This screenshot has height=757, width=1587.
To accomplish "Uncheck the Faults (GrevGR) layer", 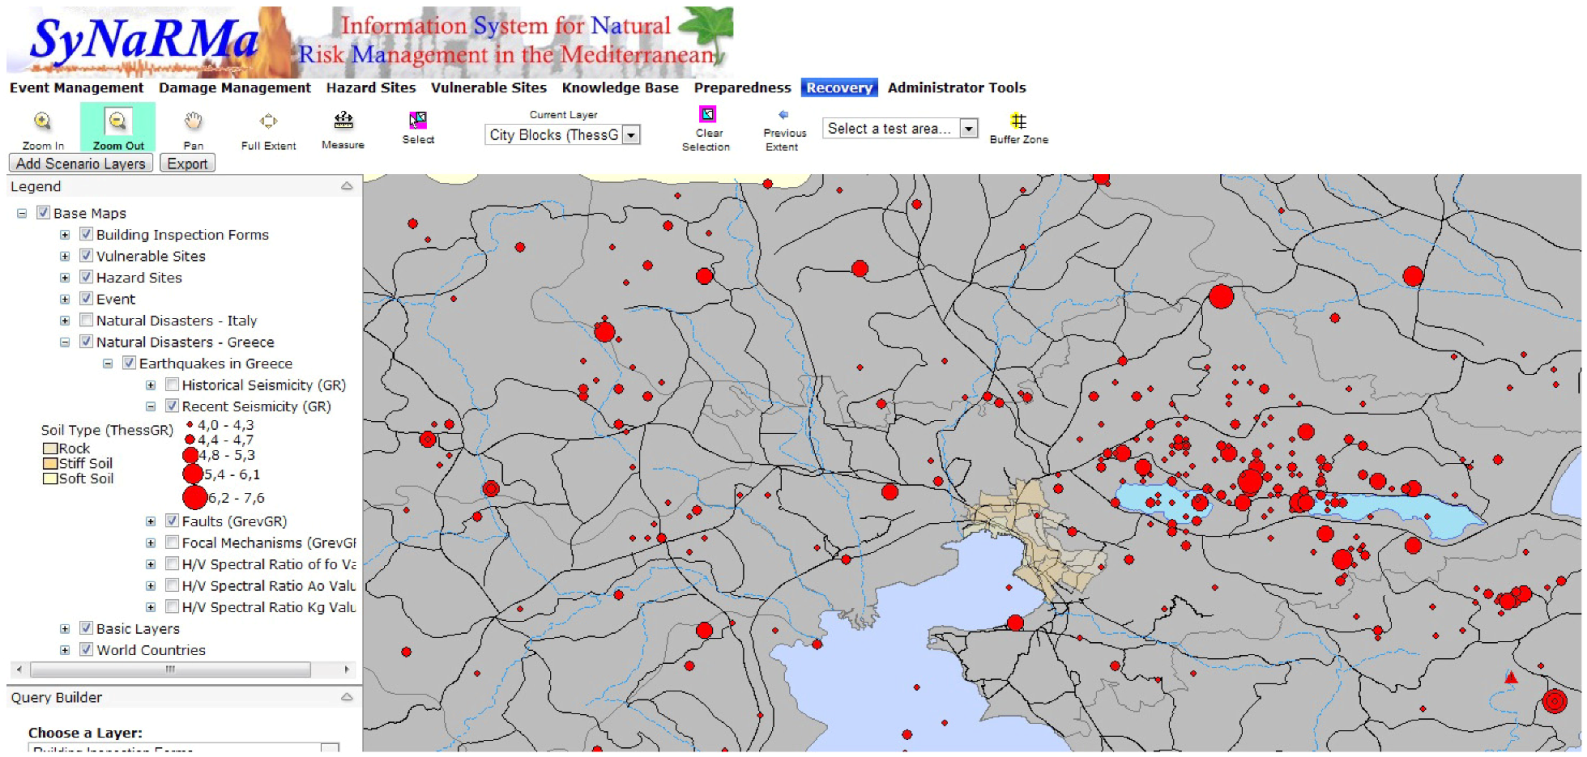I will [172, 521].
